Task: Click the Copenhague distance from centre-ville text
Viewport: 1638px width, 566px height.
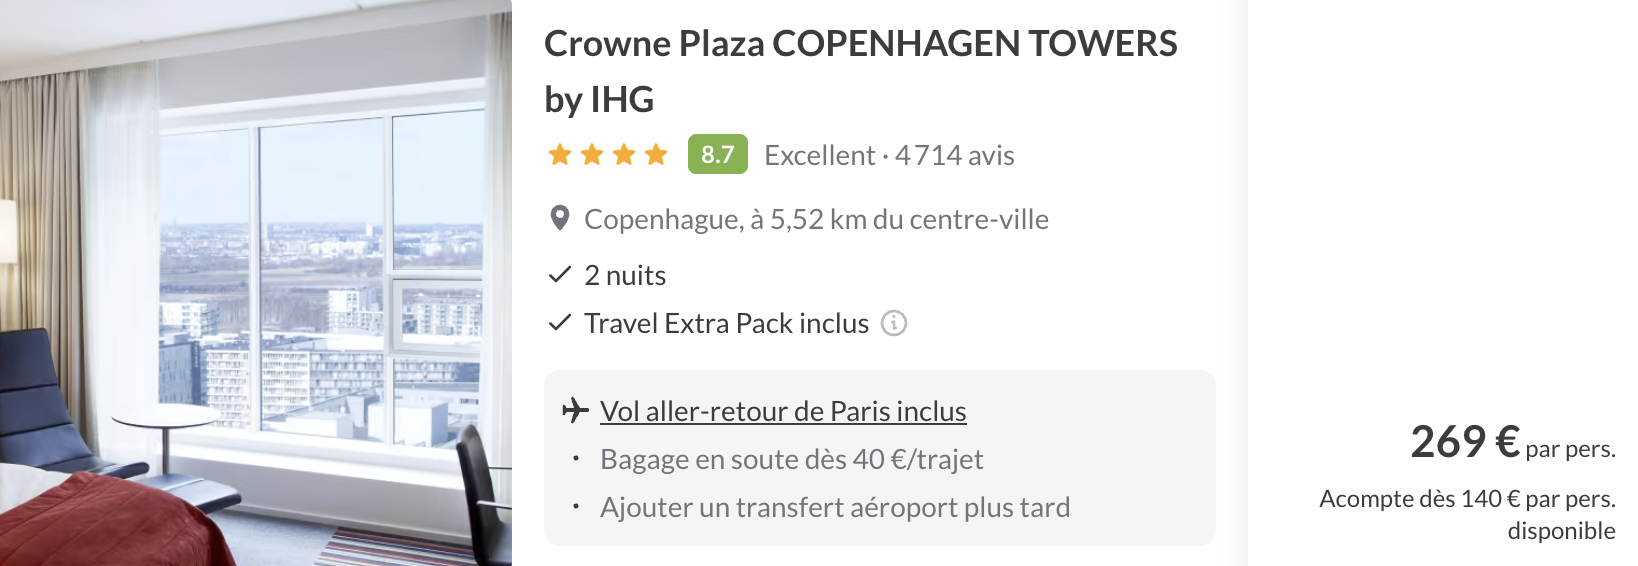Action: pos(816,219)
